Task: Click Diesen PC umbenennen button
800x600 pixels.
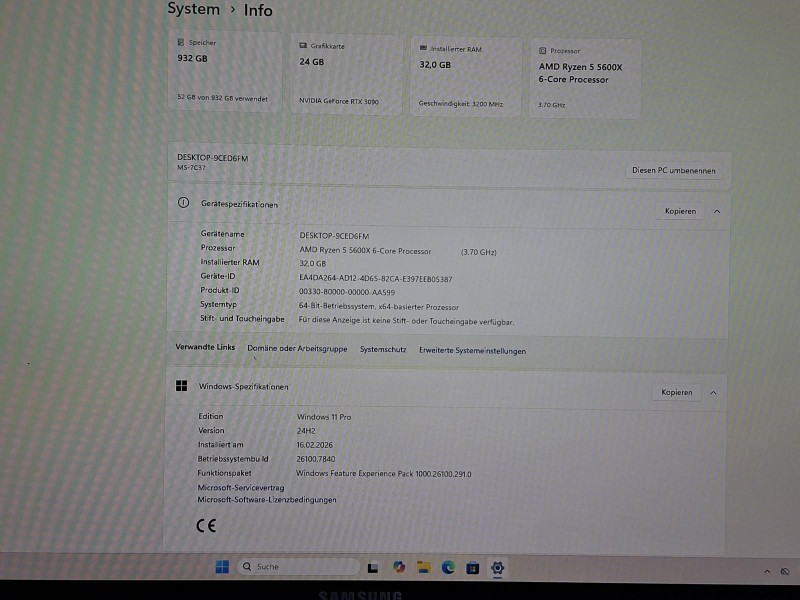Action: [x=674, y=170]
